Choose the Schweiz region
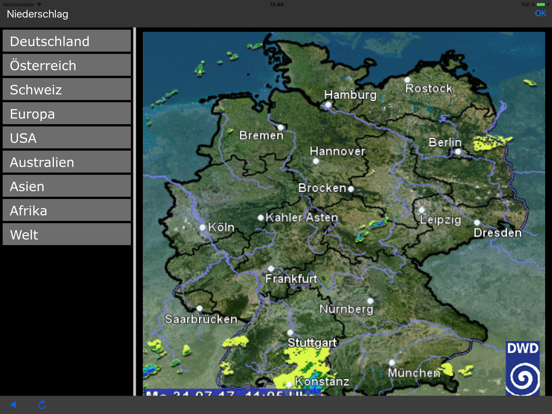552x414 pixels. coord(67,89)
